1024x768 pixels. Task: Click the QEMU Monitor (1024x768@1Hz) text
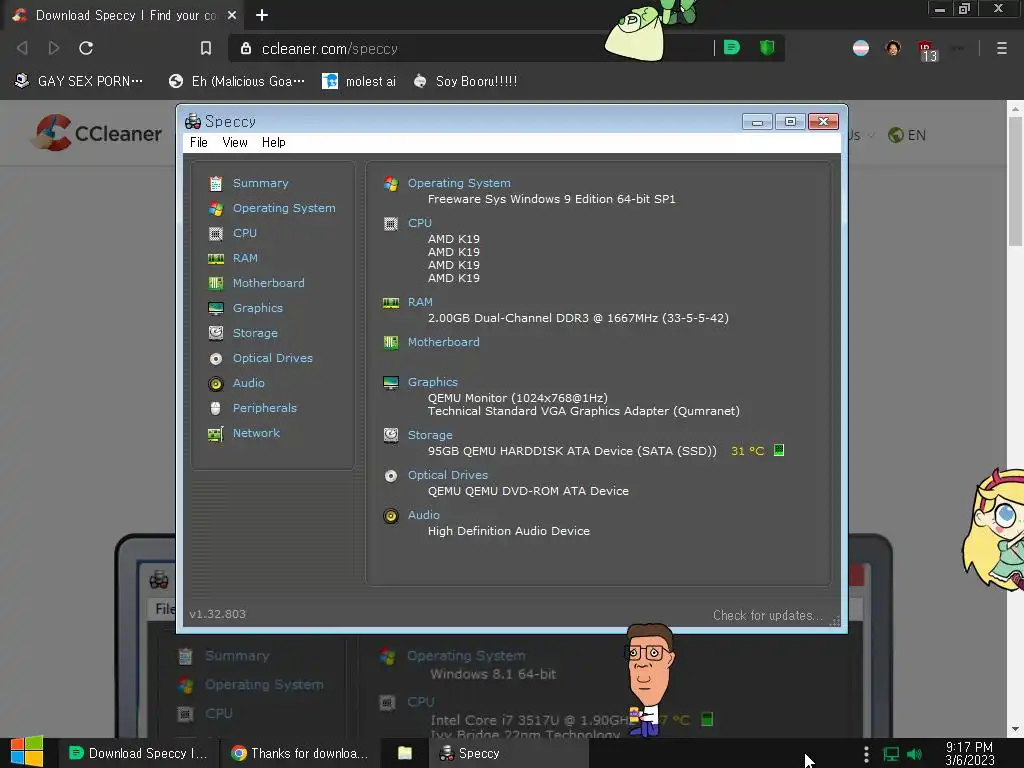tap(517, 398)
